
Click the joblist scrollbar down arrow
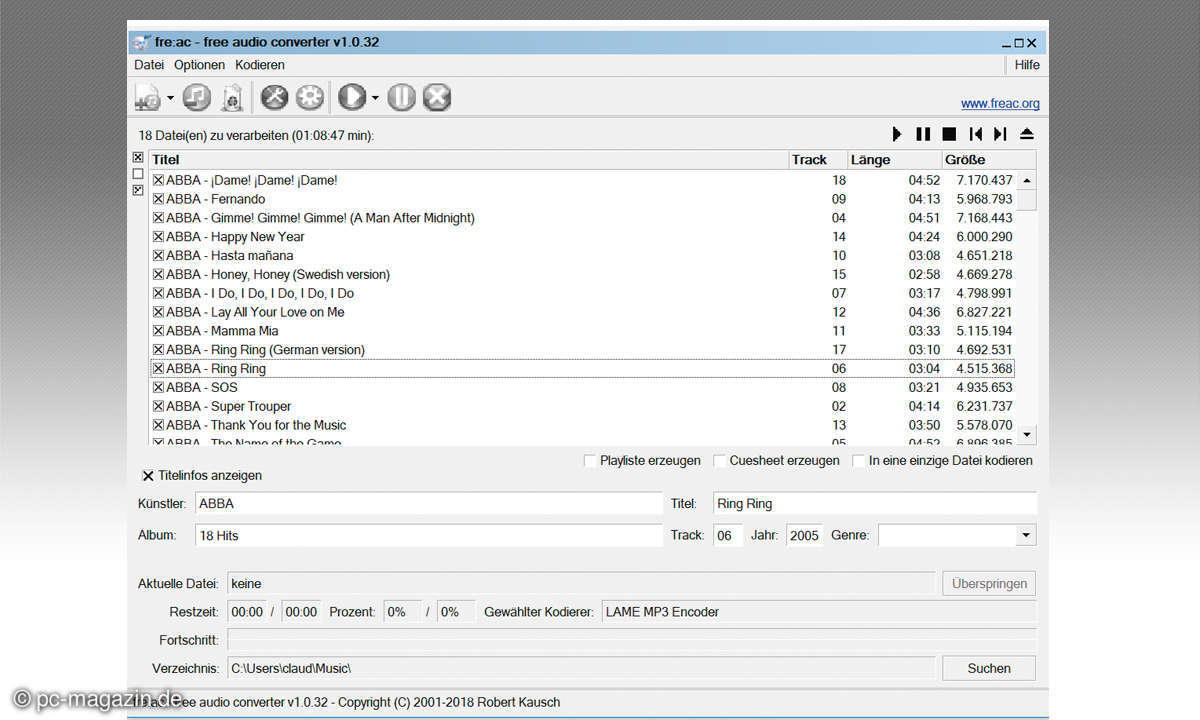[x=1027, y=435]
